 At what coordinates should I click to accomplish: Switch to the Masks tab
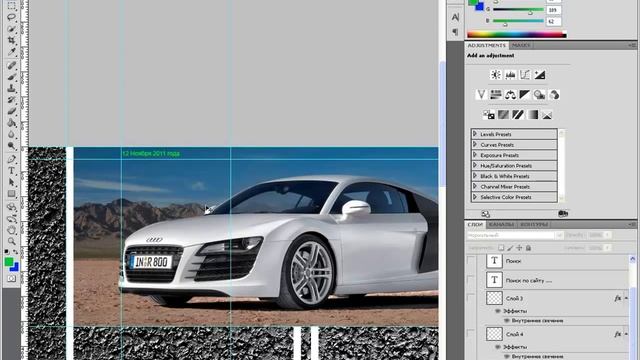(521, 45)
